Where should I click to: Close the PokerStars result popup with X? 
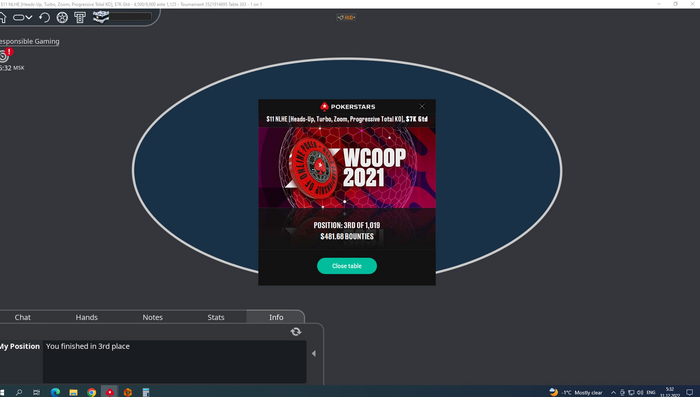(422, 106)
